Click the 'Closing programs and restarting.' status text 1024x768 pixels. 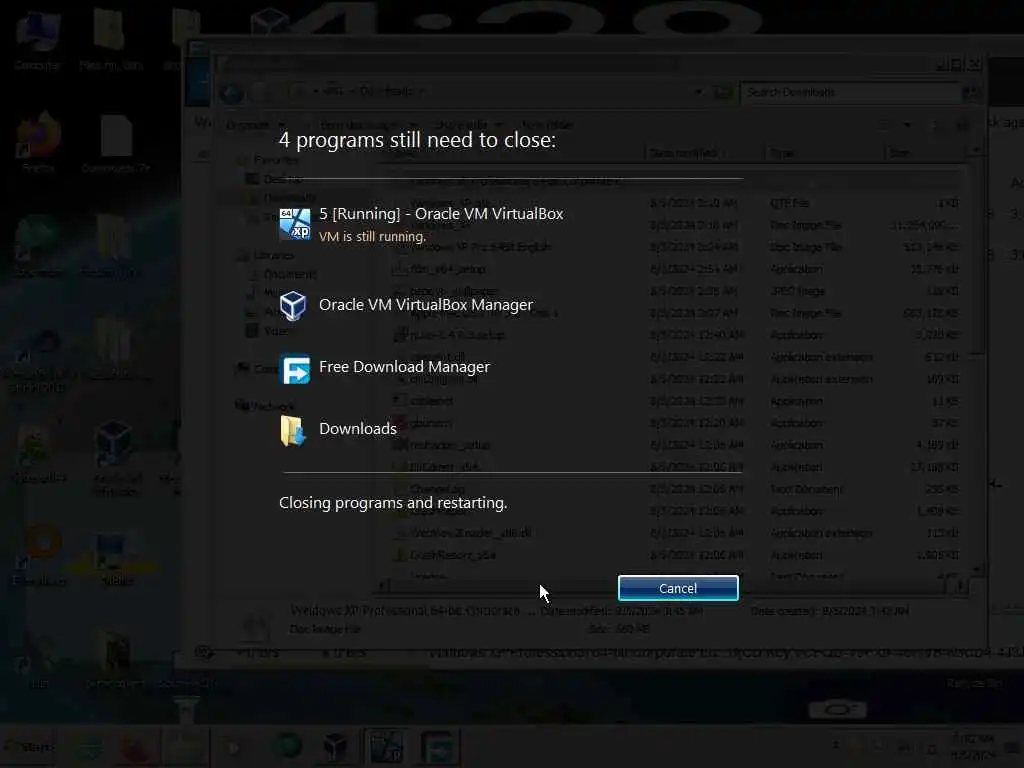(393, 503)
